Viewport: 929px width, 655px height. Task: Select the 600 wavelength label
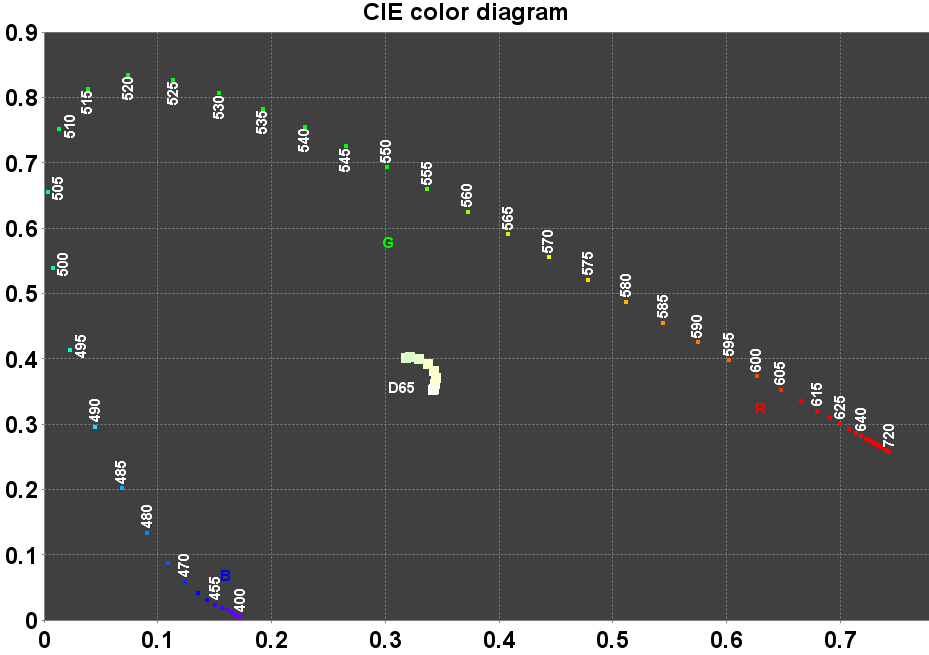click(756, 361)
